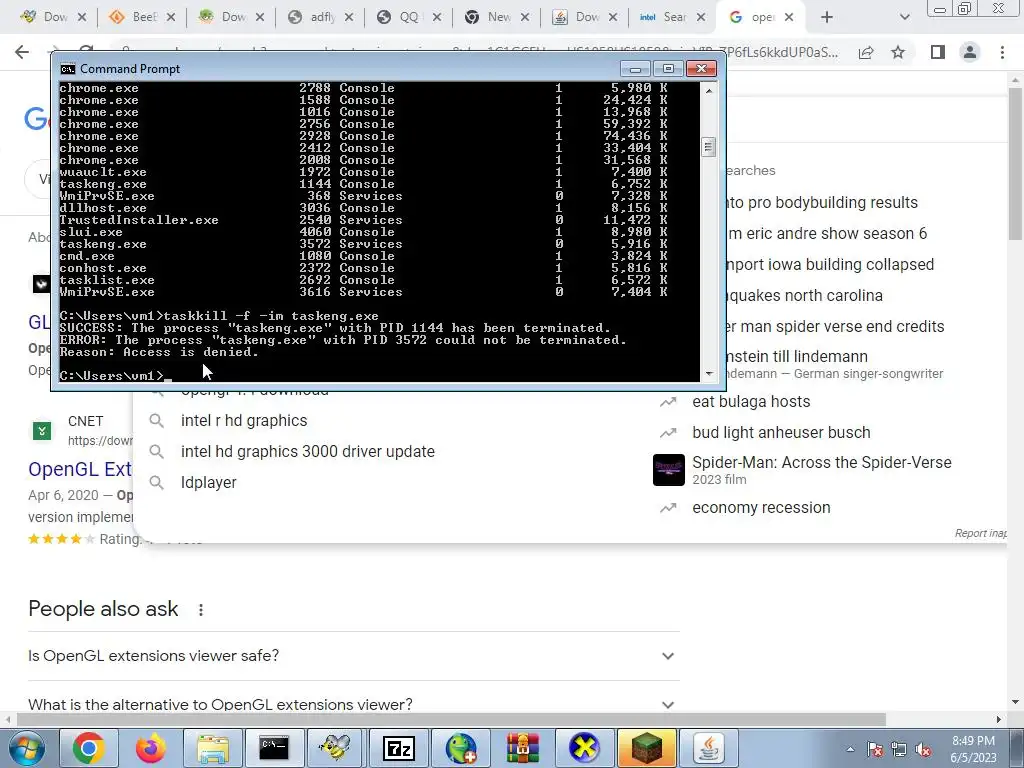This screenshot has height=768, width=1024.
Task: Click trending arrow icon beside bud light
Action: pos(668,432)
